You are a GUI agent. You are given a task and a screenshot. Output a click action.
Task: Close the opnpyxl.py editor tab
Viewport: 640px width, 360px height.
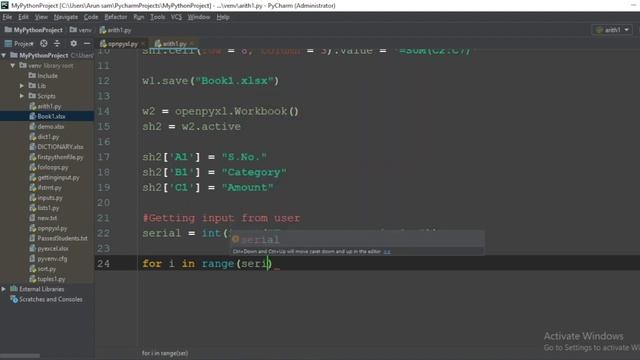[x=143, y=44]
